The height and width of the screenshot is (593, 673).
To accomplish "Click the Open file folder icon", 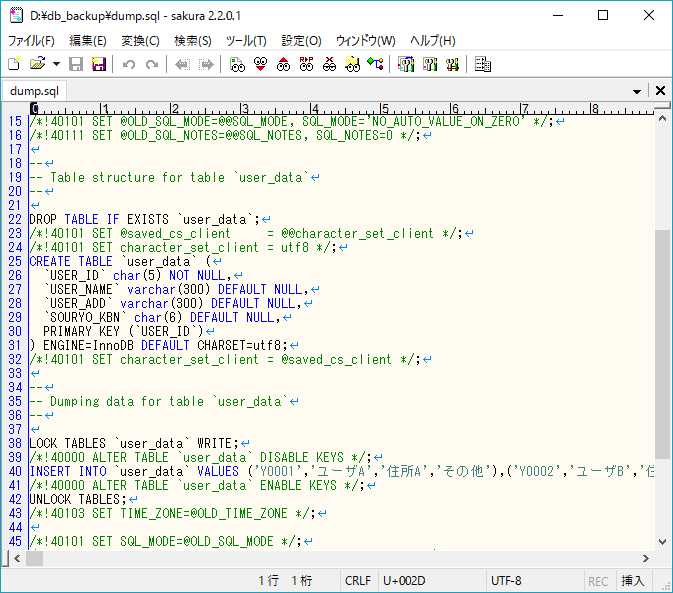I will [x=38, y=64].
